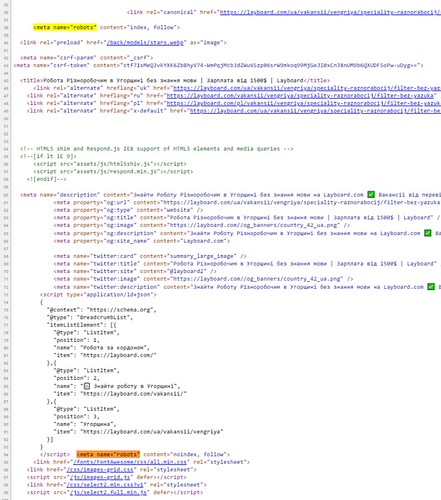Click the og:type "website" meta line
The width and height of the screenshot is (441, 500).
128,210
